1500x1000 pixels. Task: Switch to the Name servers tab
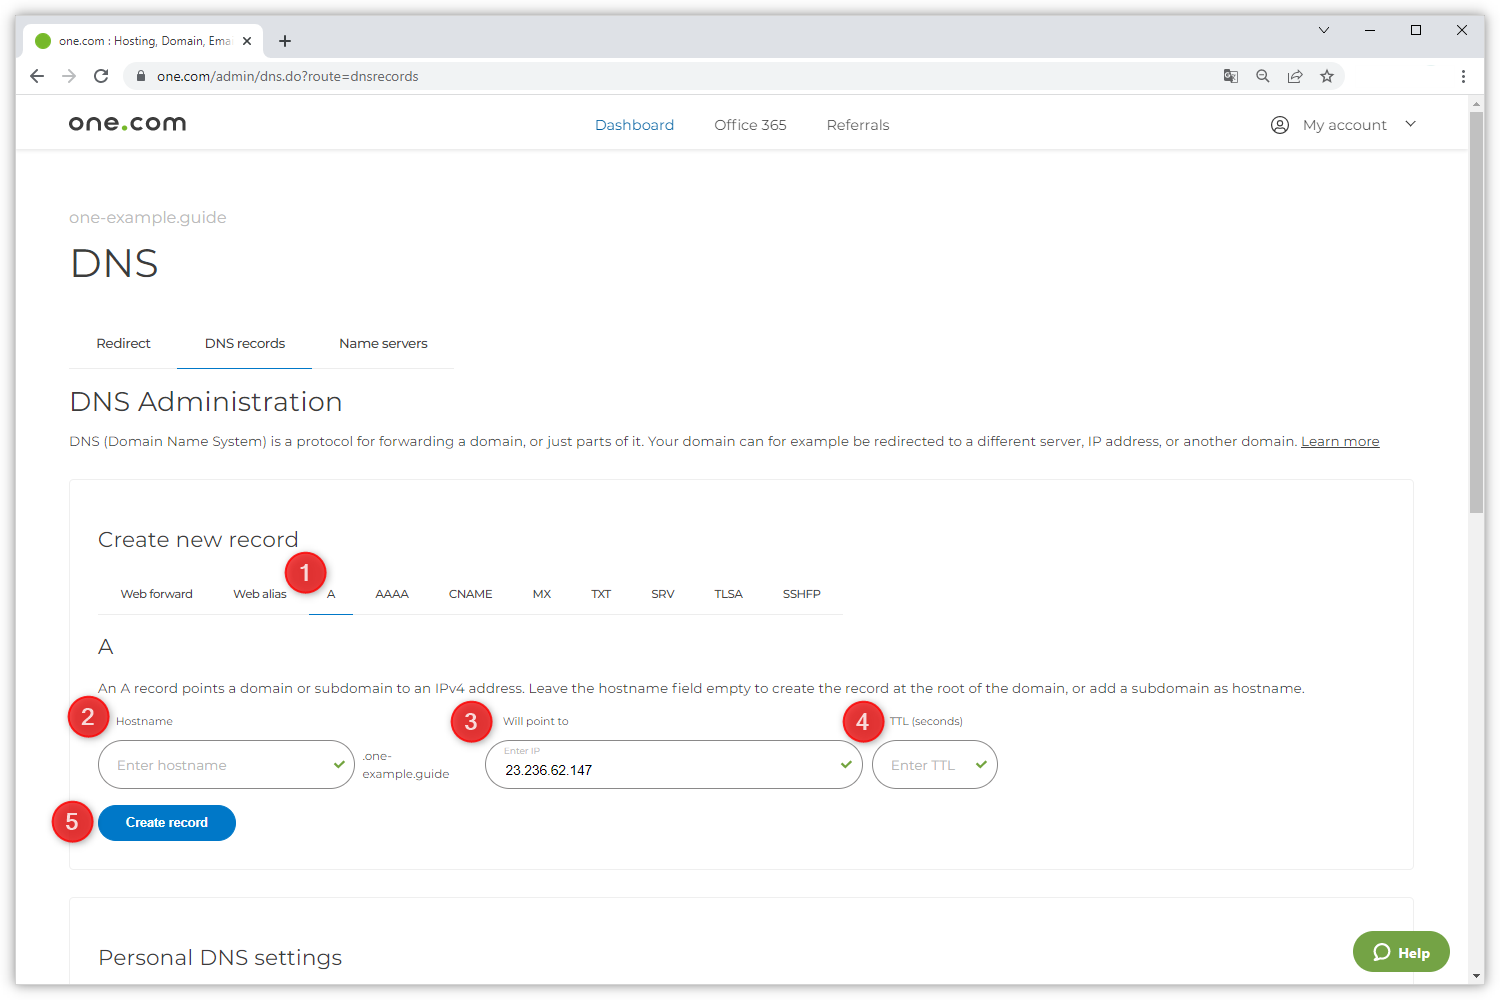click(383, 343)
